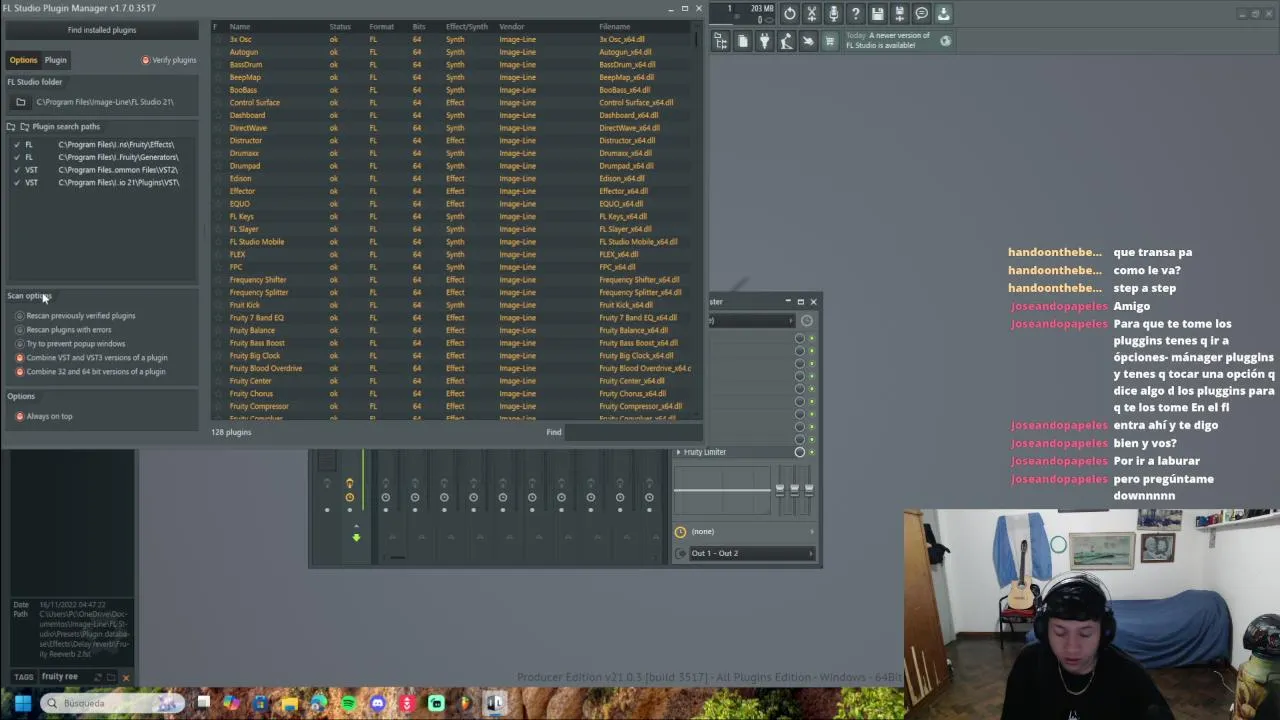Screen dimensions: 1280x720
Task: Select the Fruity Blood Overdrive plugin row
Action: click(x=453, y=369)
